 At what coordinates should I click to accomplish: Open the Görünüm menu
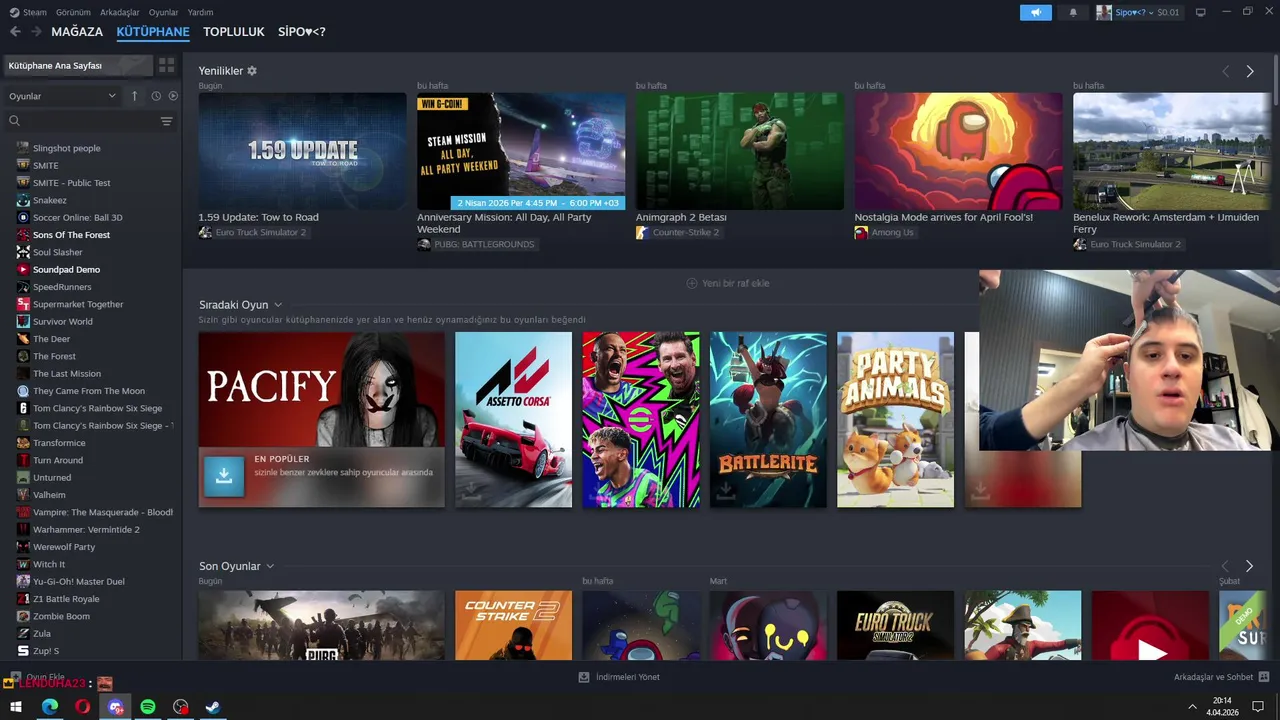point(73,12)
